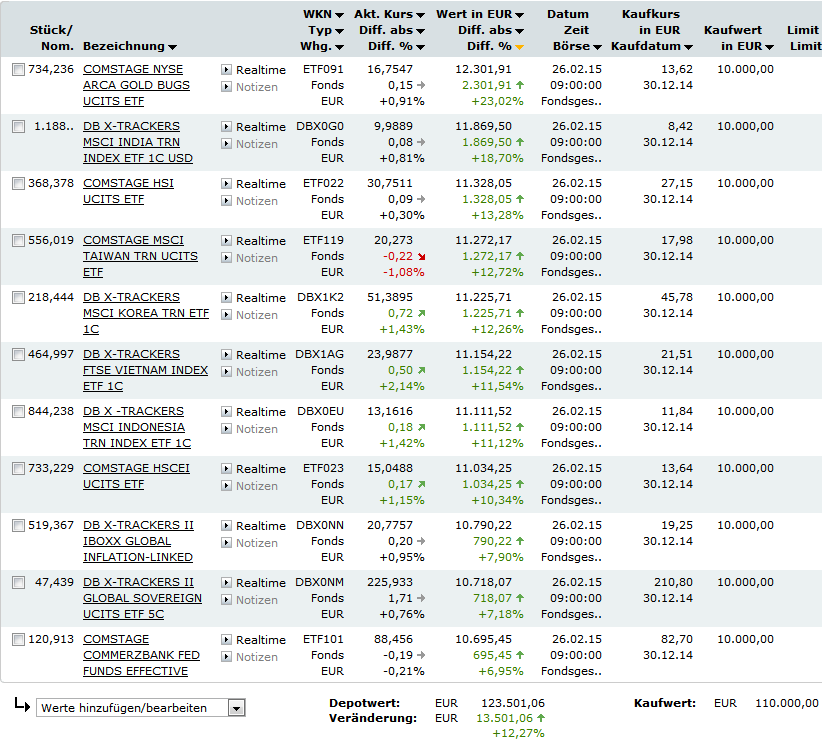The width and height of the screenshot is (822, 755).
Task: Open COMSTAGE NYSE ARCA GOLD BUGS UCITS ETF link
Action: (136, 85)
